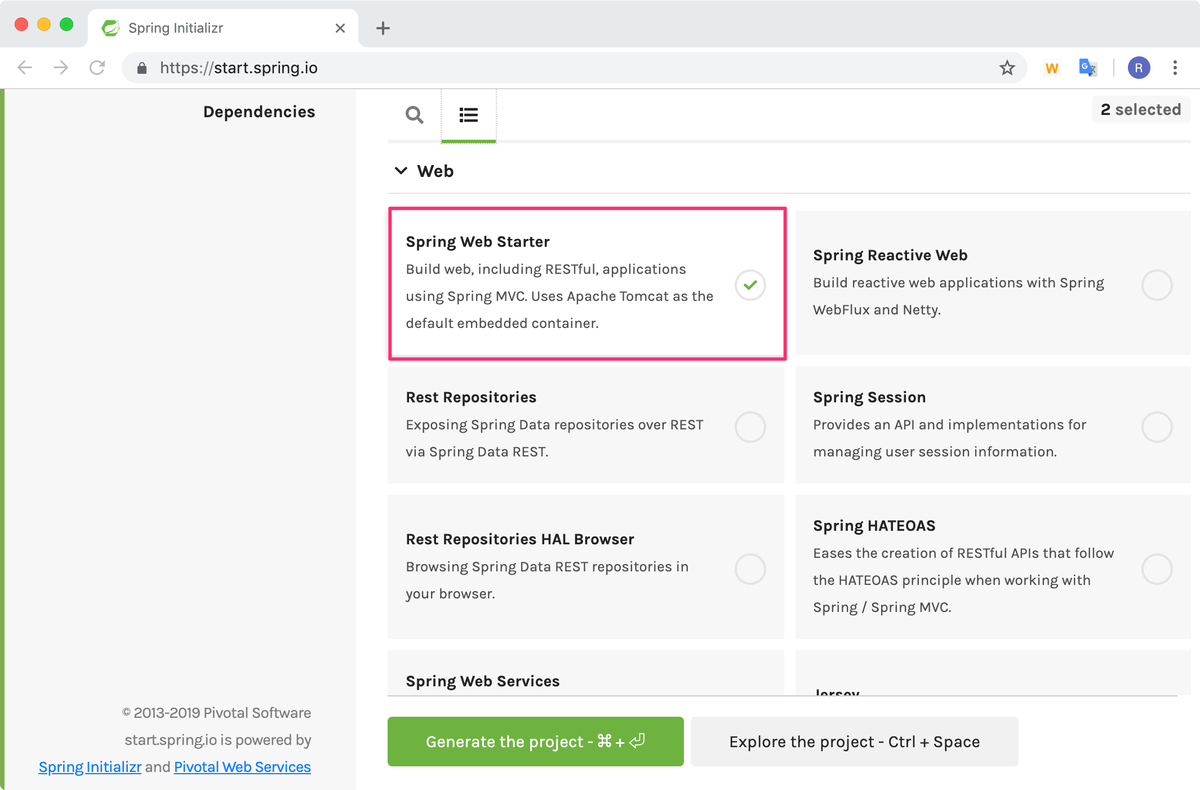Open the R profile avatar
1200x790 pixels.
pyautogui.click(x=1139, y=68)
